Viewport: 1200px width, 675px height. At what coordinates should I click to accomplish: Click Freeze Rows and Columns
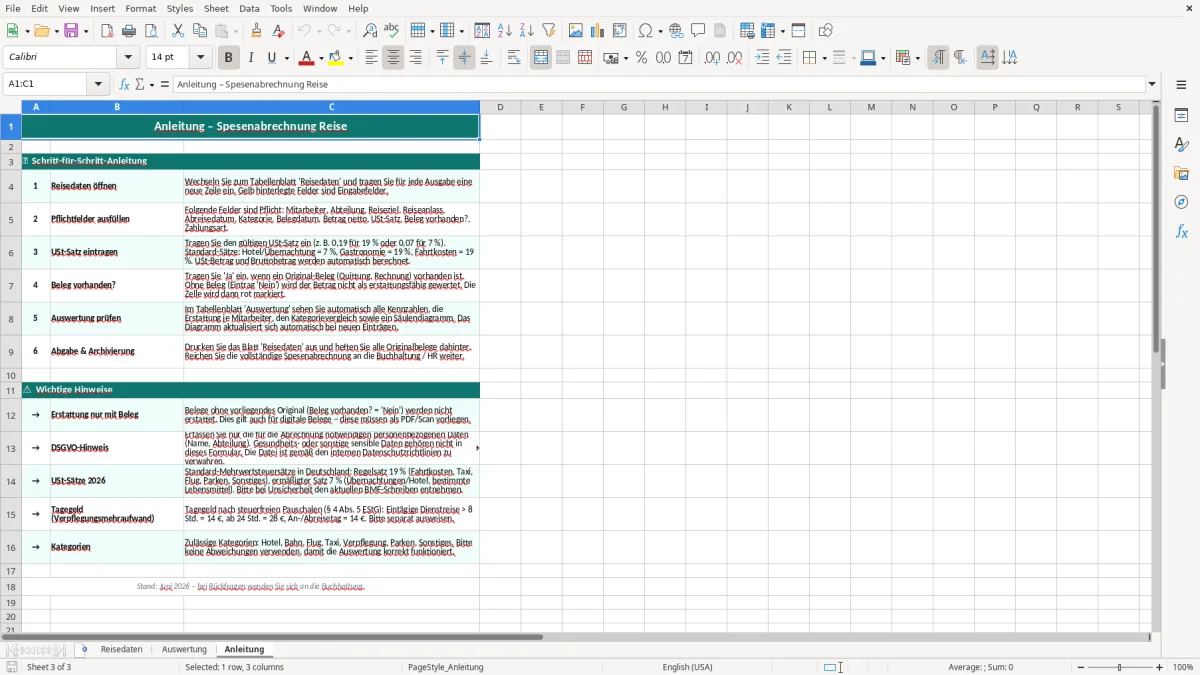(768, 31)
